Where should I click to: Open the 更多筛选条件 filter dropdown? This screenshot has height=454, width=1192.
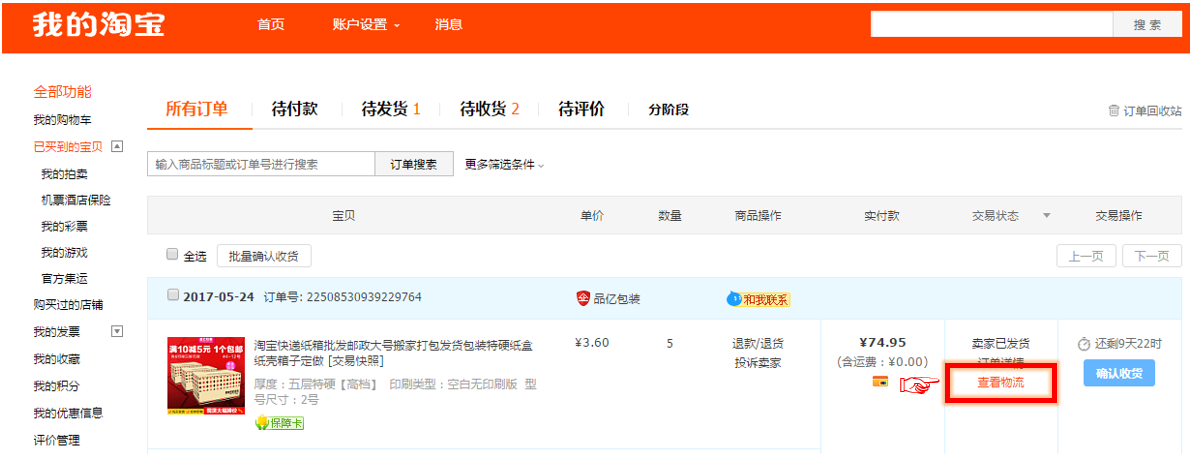click(x=504, y=164)
